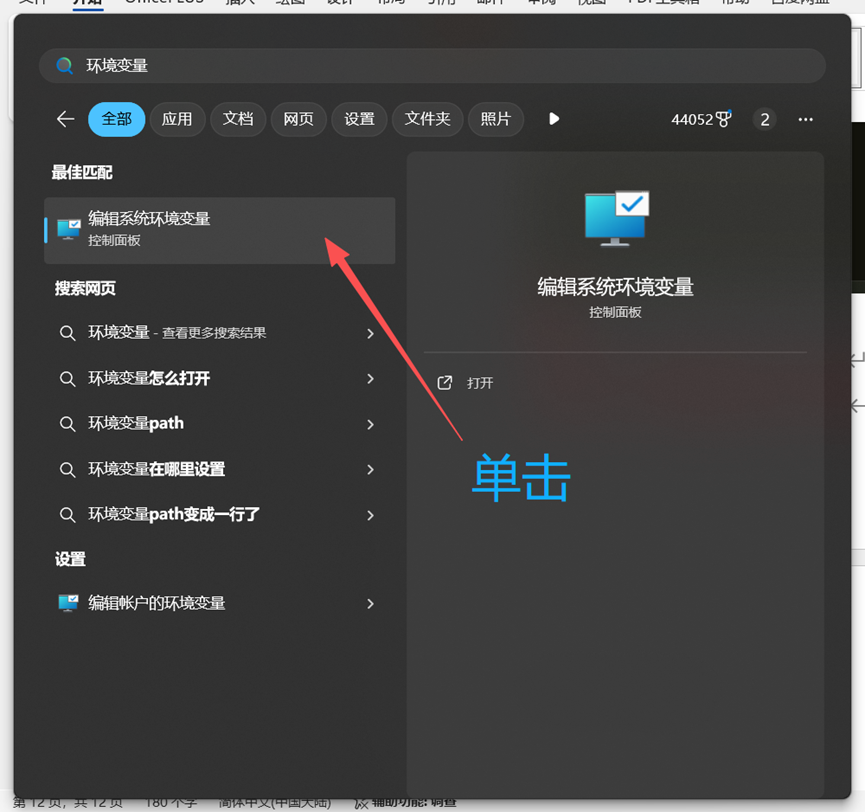Expand chevron next to 环境变量path变成一行了
The width and height of the screenshot is (865, 812).
pos(370,515)
